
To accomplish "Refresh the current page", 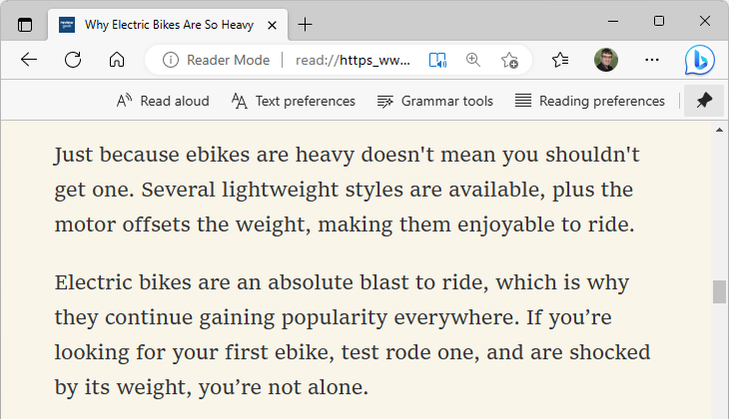I will [x=73, y=60].
